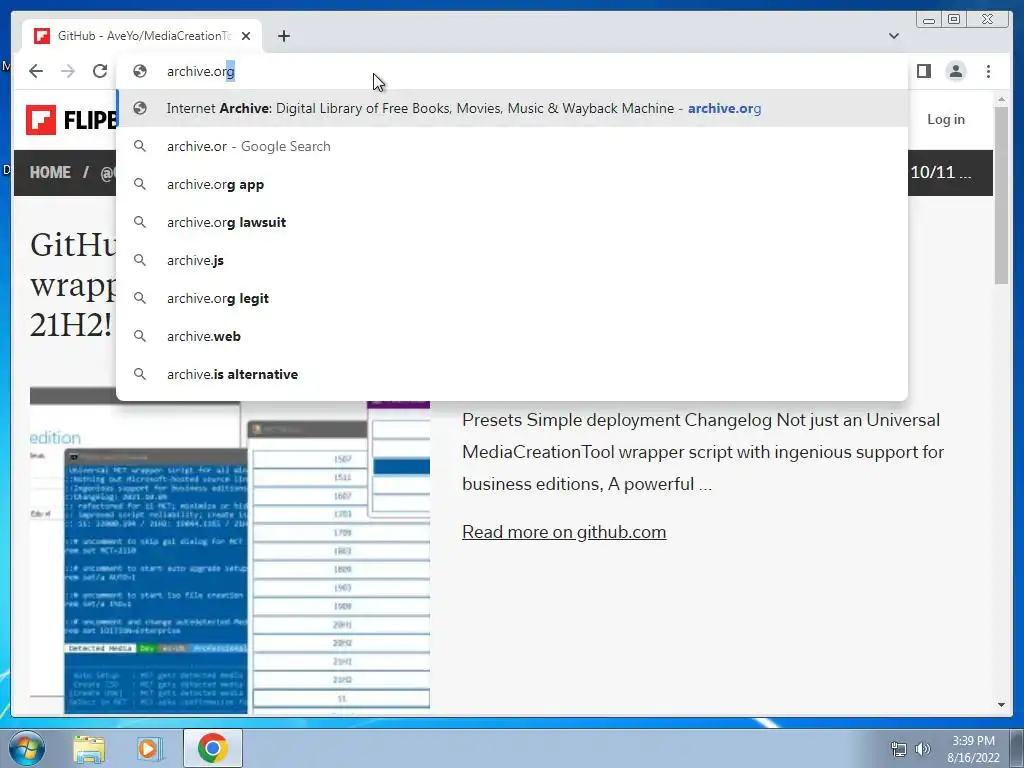The image size is (1024, 768).
Task: Close the GitHub AveYo tab
Action: (246, 36)
